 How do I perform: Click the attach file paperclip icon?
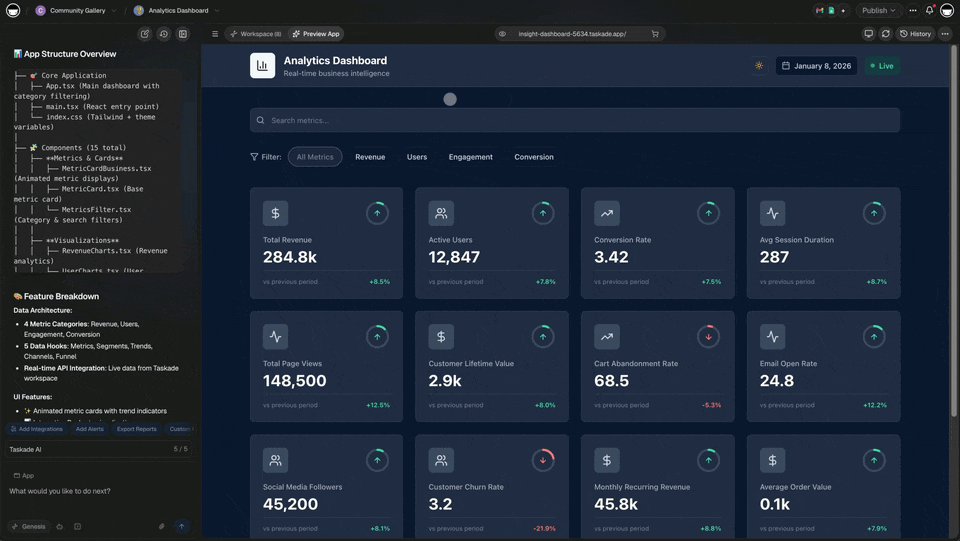pyautogui.click(x=161, y=526)
